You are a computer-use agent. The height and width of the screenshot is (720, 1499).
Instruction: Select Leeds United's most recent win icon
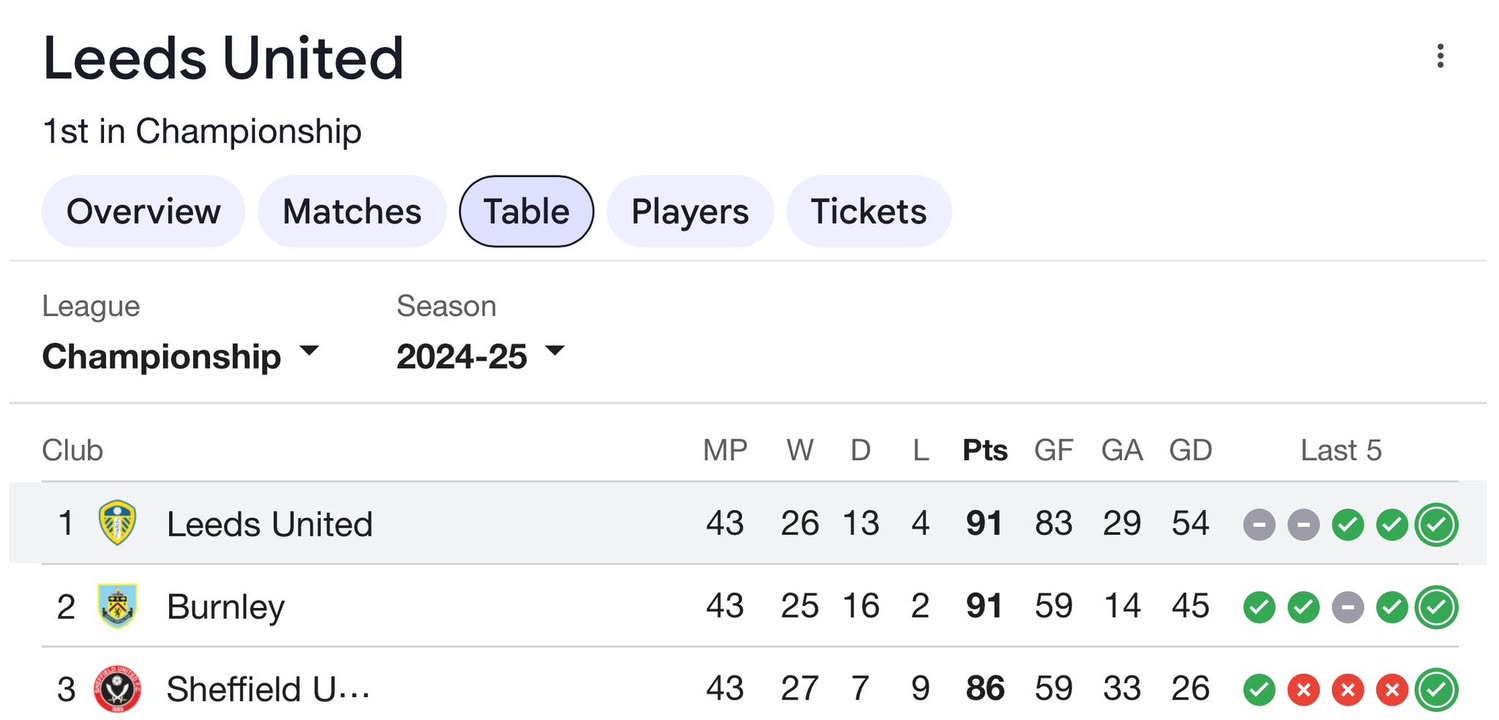point(1436,524)
